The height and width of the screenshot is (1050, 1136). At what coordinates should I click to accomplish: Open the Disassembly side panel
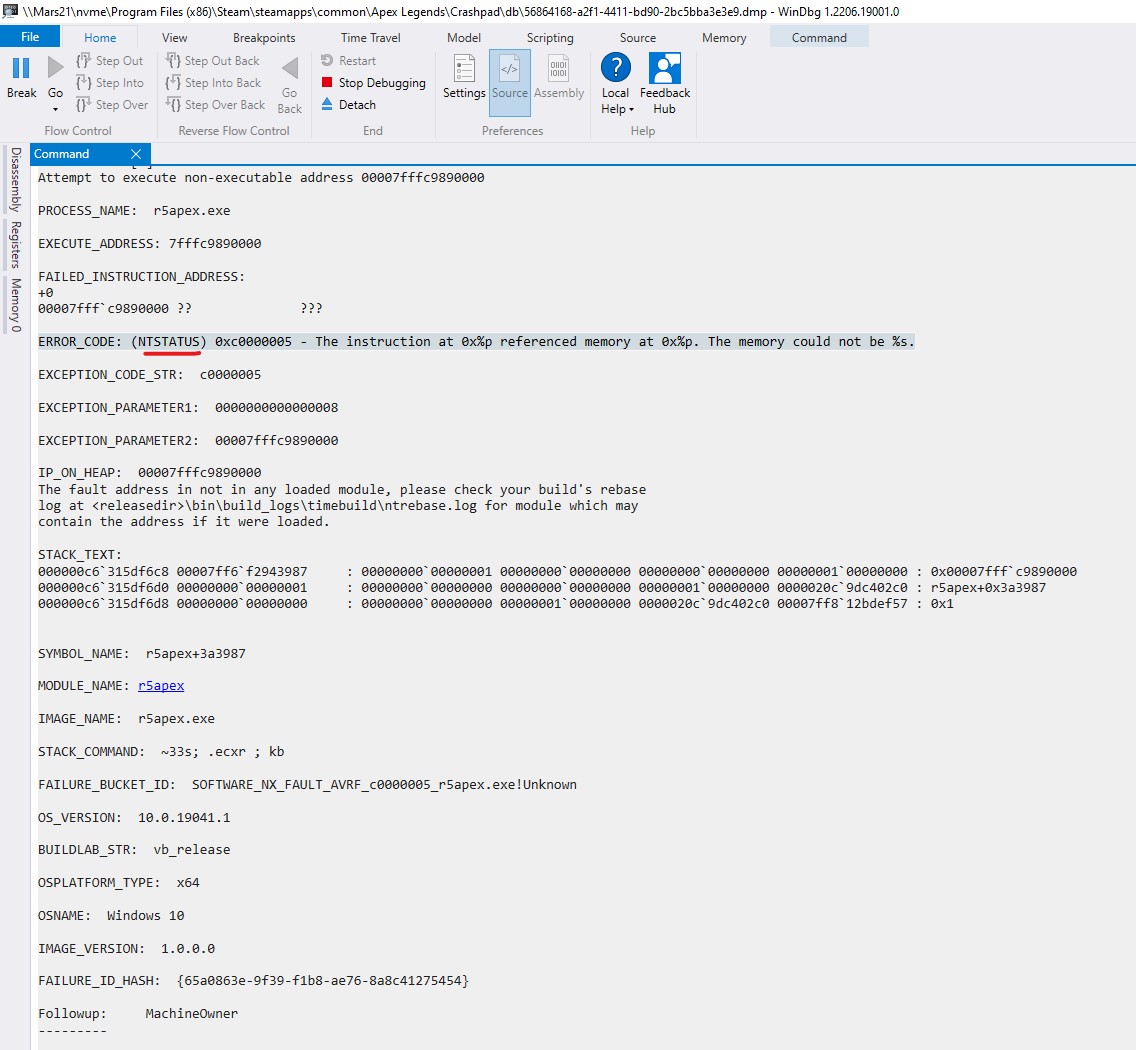(x=15, y=179)
